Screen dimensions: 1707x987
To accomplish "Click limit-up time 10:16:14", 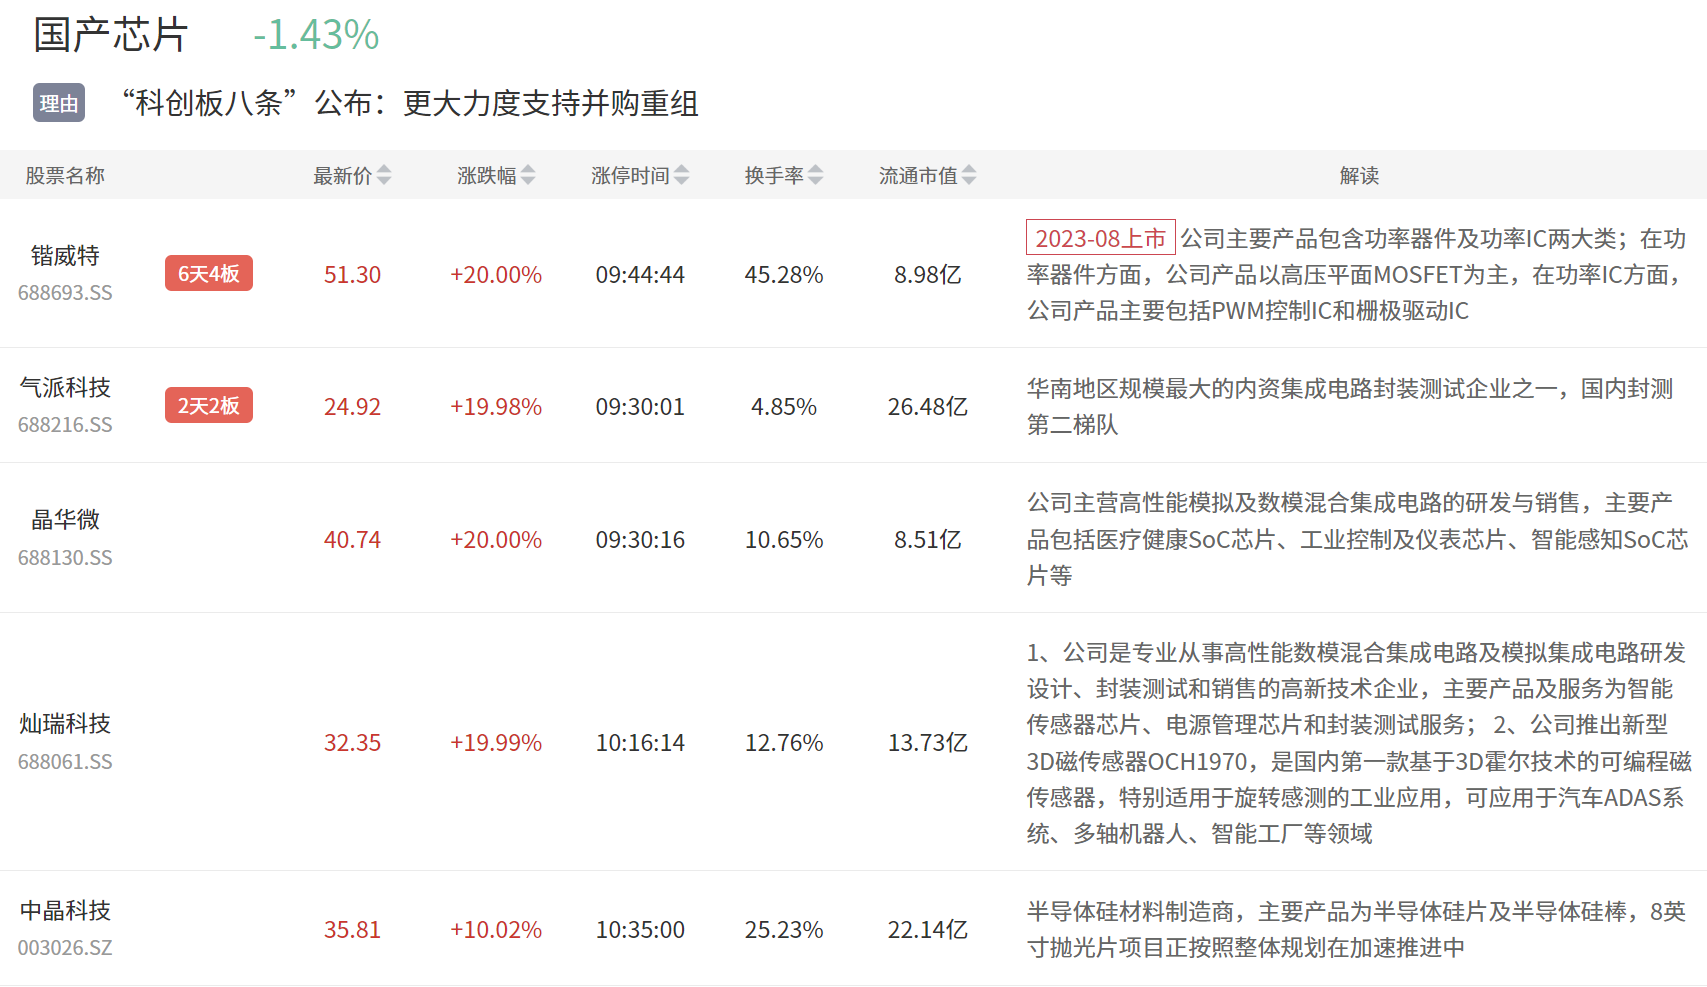I will 640,743.
